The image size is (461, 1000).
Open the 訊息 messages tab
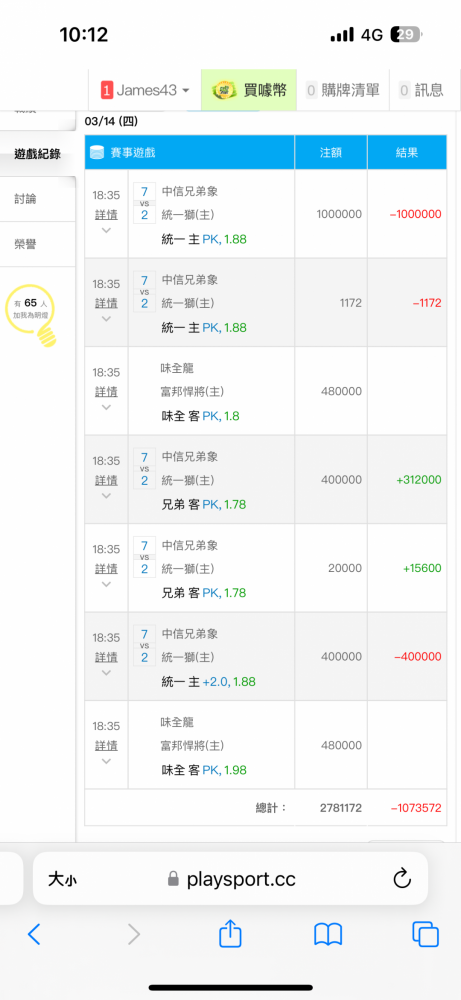point(421,91)
